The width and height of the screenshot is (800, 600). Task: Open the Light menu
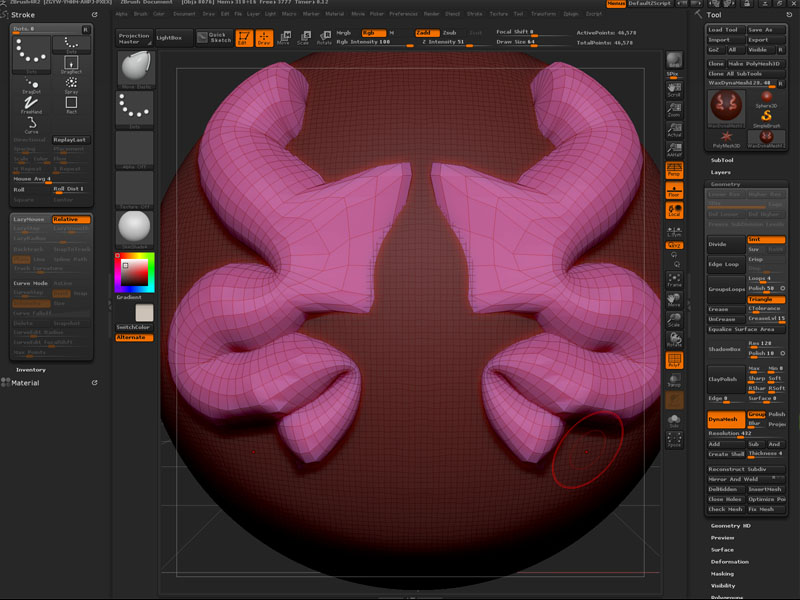[x=270, y=14]
